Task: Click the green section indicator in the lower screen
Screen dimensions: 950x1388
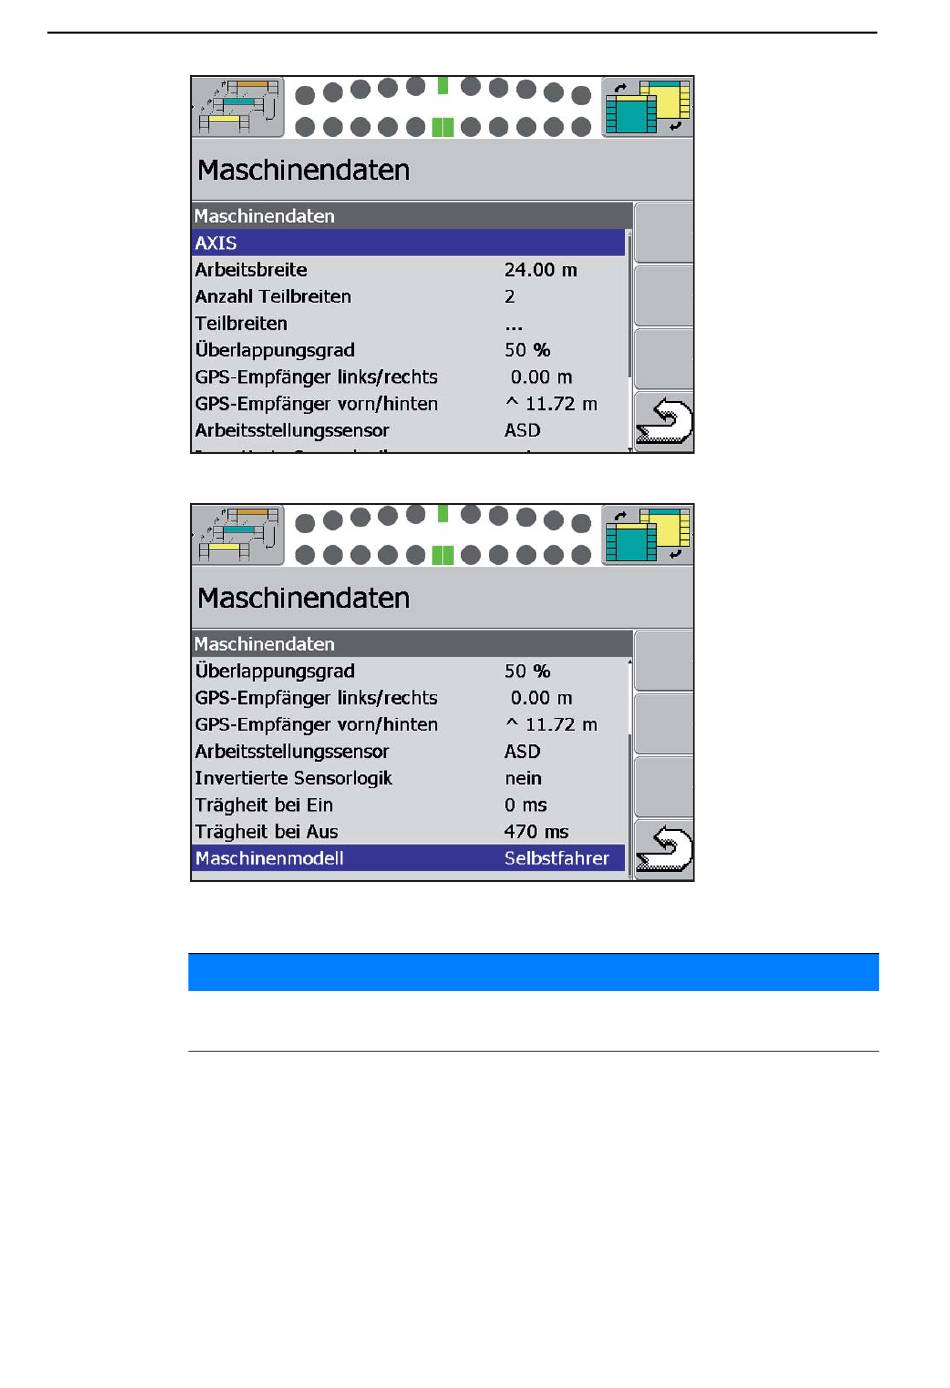Action: tap(442, 555)
